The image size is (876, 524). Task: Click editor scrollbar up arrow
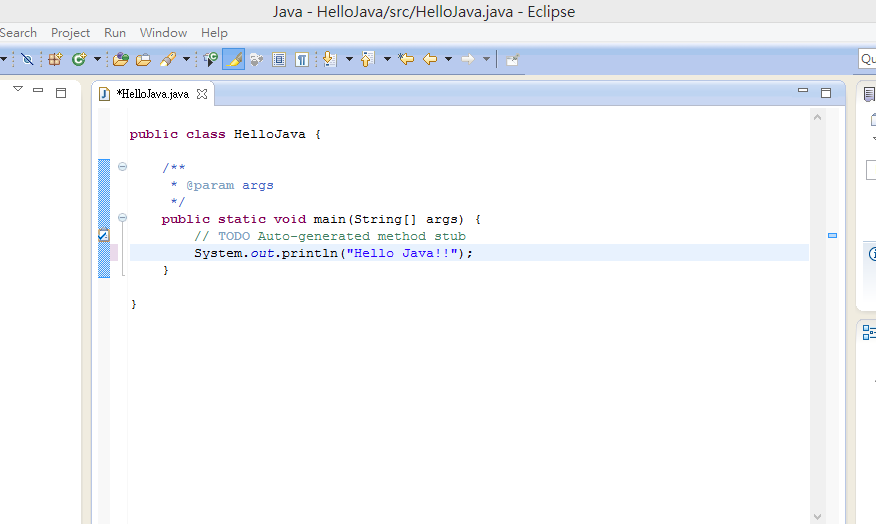(817, 117)
